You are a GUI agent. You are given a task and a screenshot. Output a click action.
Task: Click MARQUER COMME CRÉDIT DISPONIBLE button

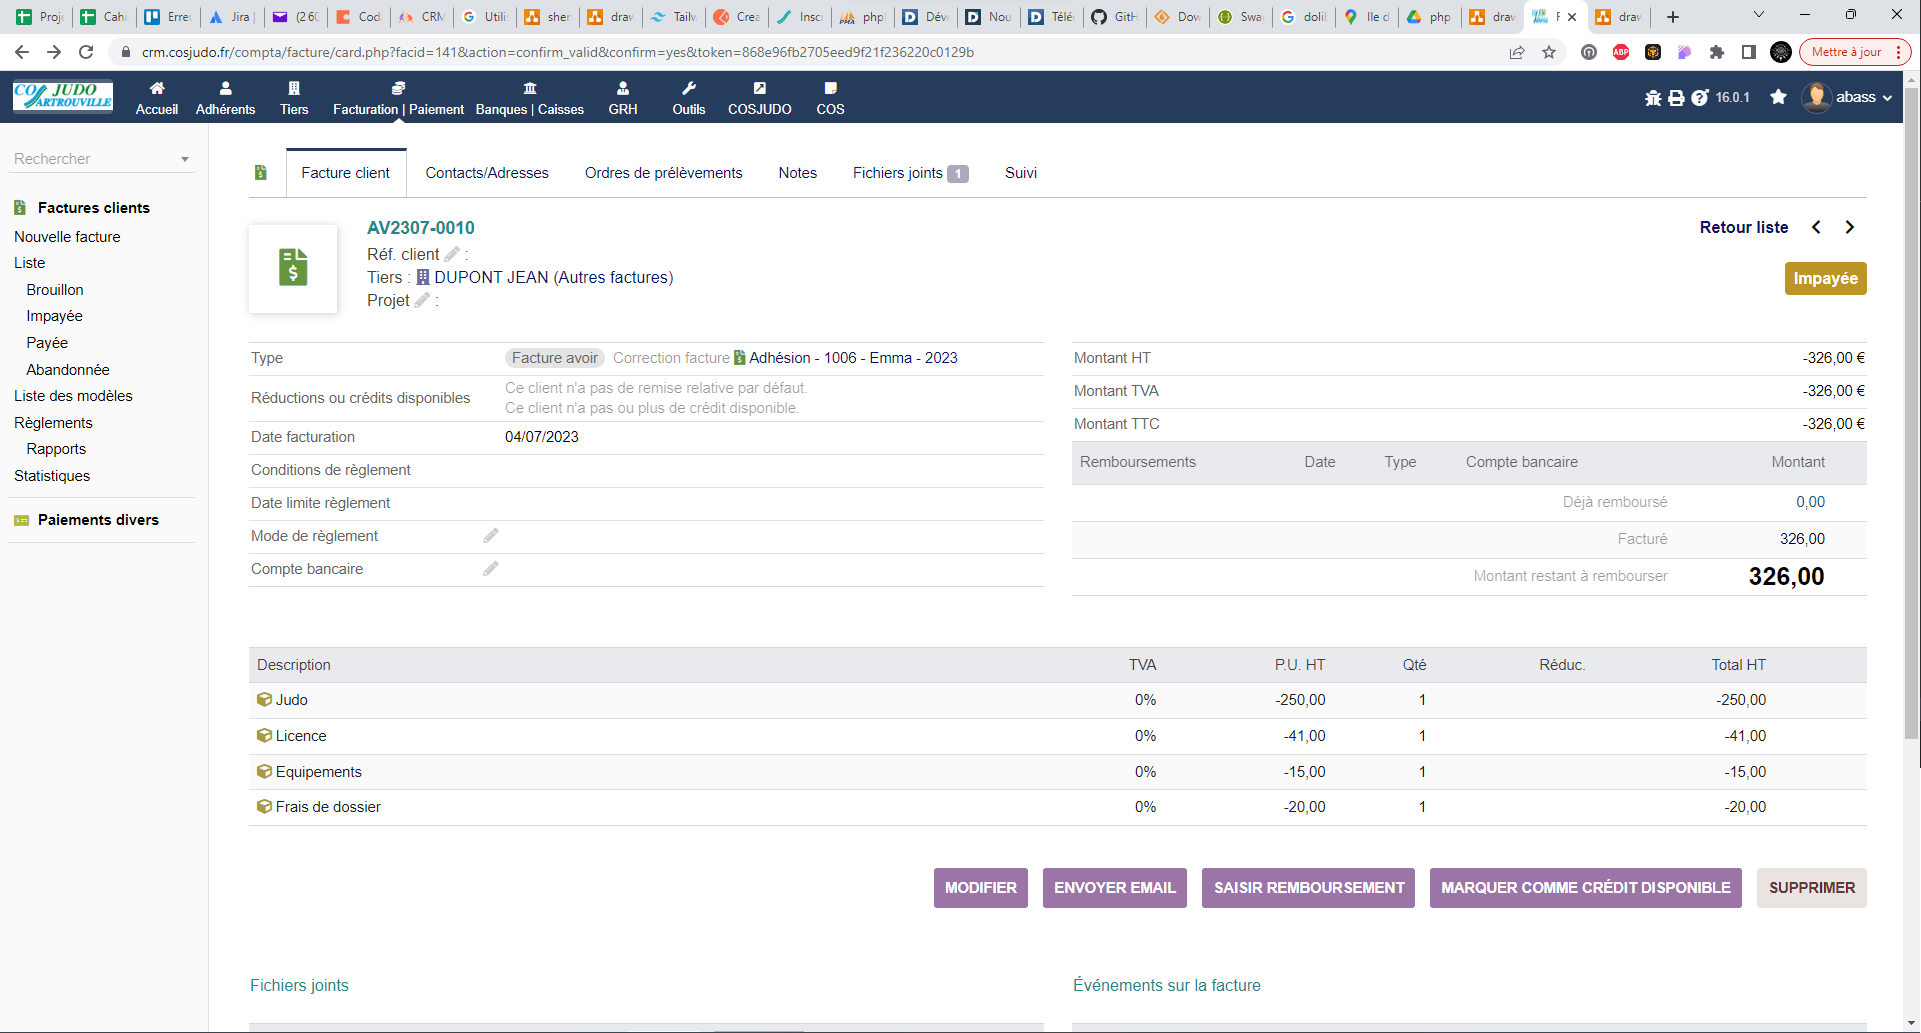(1586, 888)
